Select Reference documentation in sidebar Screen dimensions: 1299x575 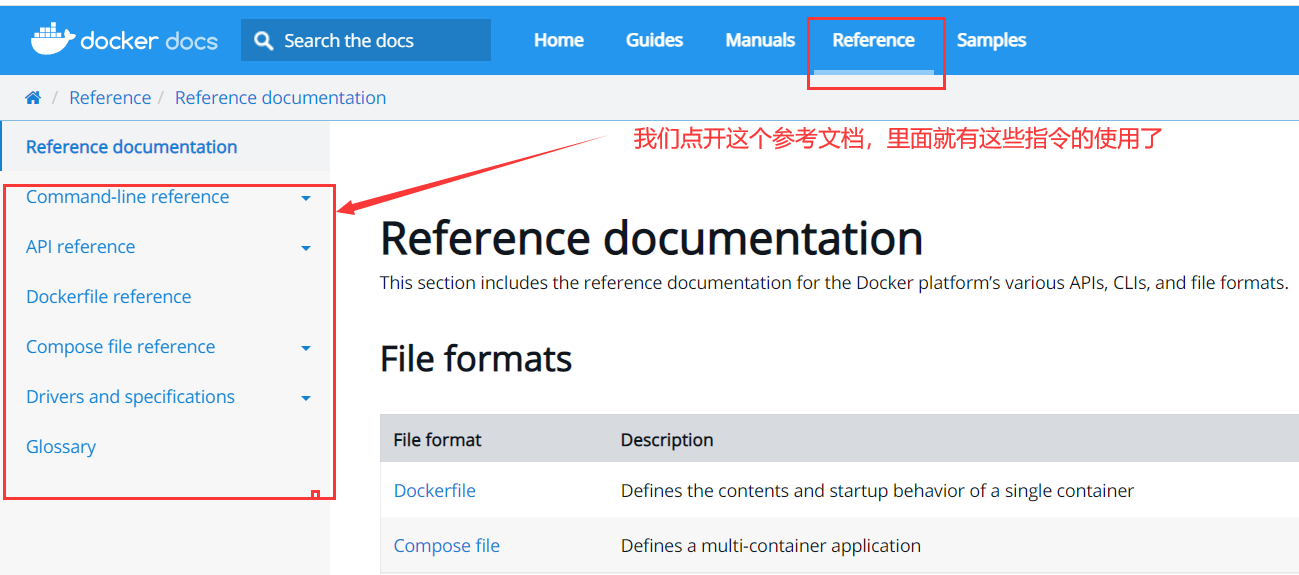(x=131, y=147)
